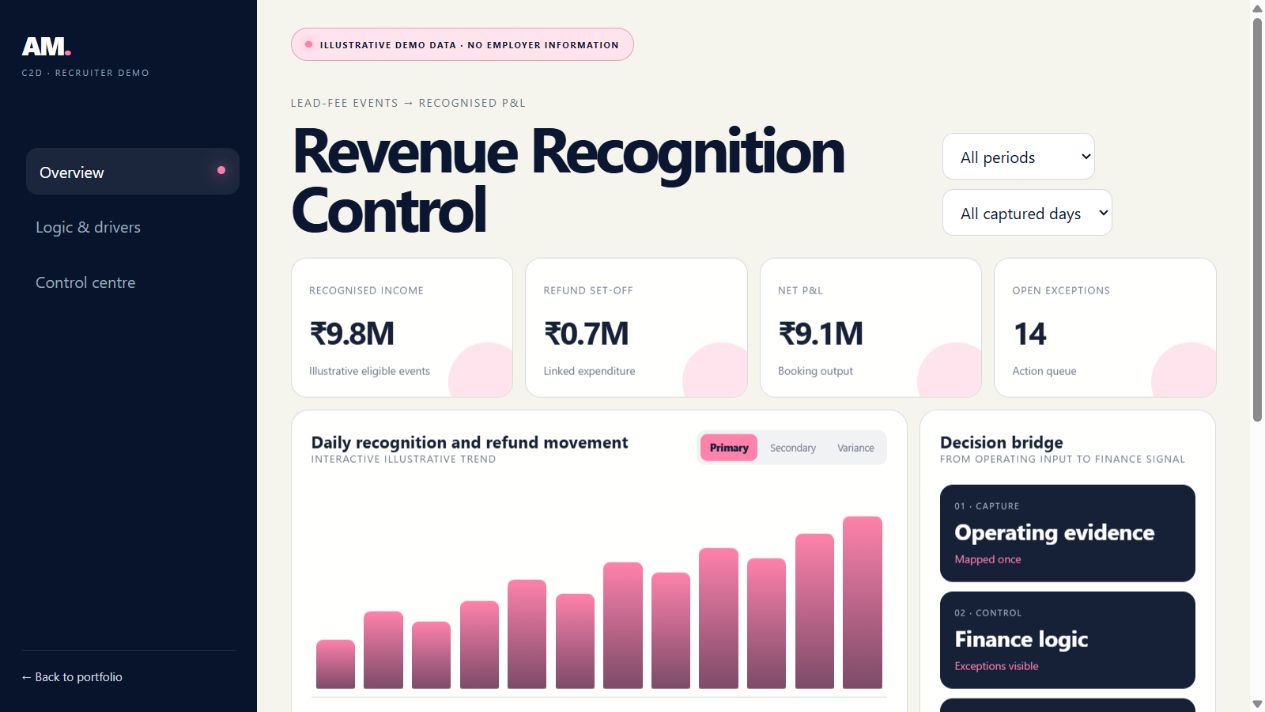Click the Decision bridge heading
The image size is (1265, 712).
(1001, 442)
